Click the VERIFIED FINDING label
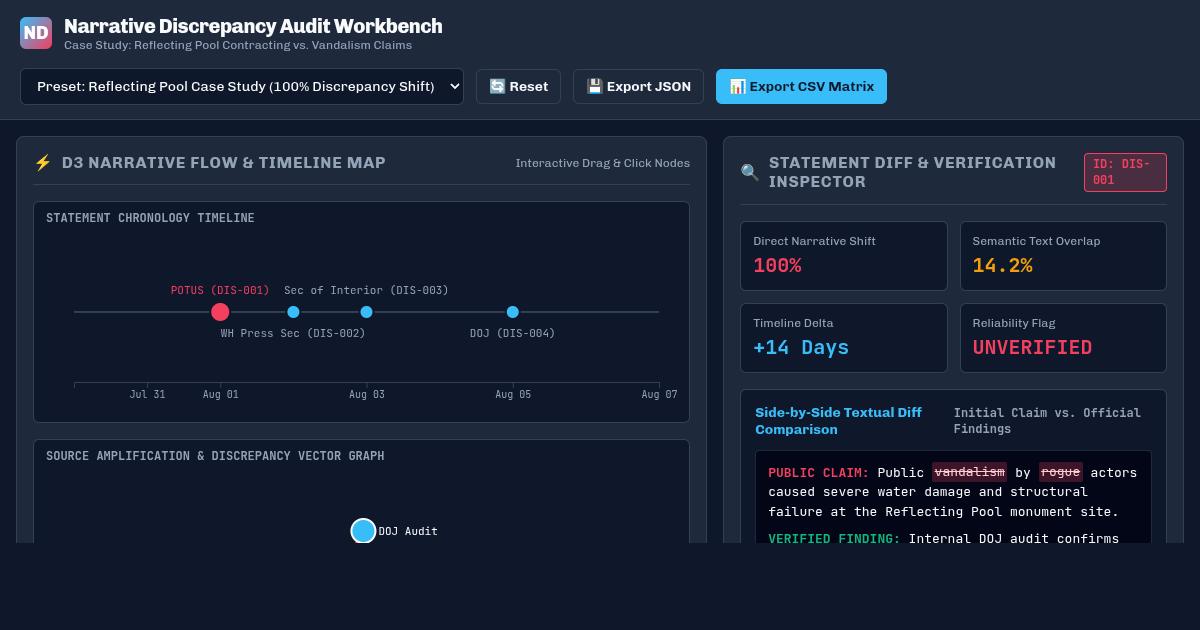Screen dimensions: 1200x630 [x=834, y=539]
